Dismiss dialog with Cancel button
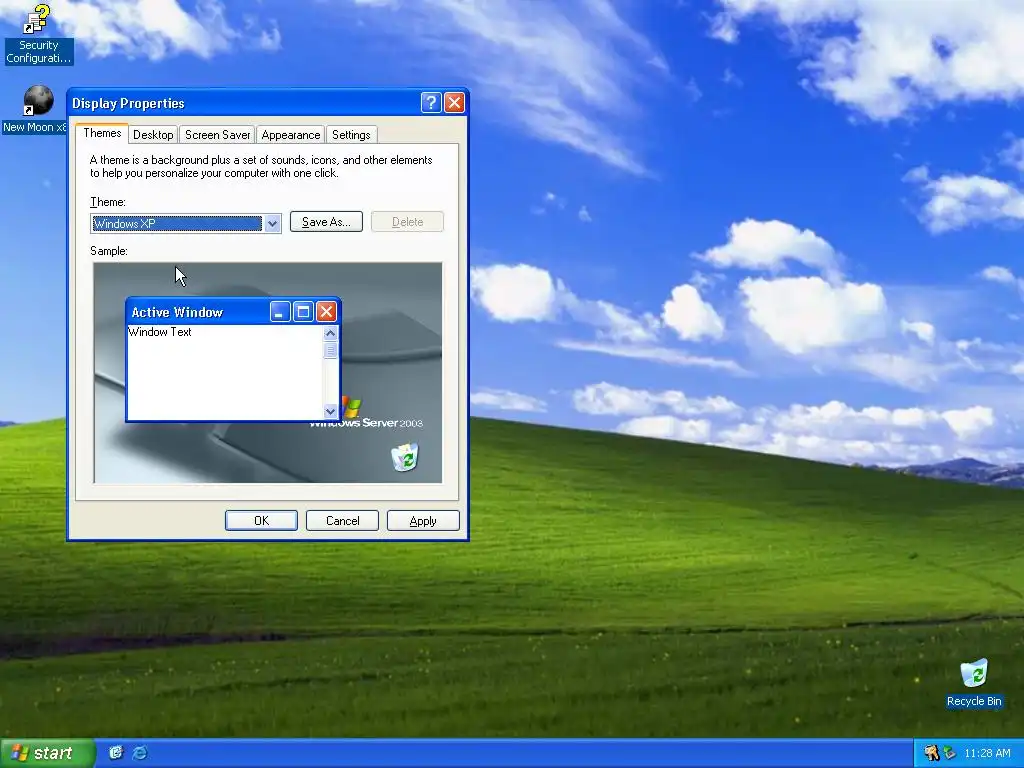The image size is (1024, 768). [x=342, y=520]
